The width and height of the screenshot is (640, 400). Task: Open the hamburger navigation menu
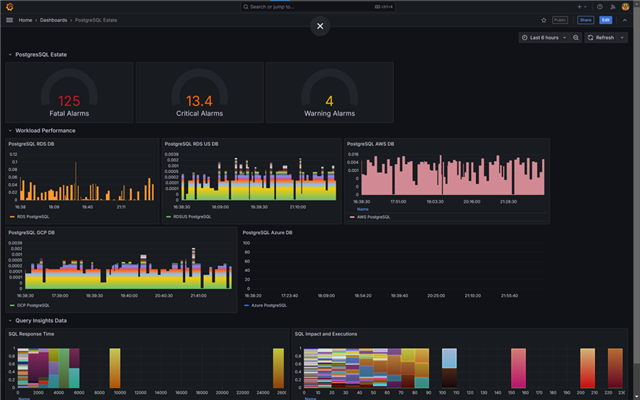pyautogui.click(x=9, y=20)
